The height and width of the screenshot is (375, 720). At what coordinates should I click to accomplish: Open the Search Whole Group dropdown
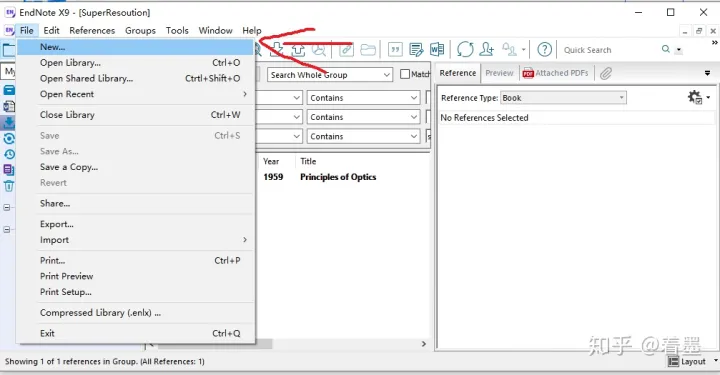click(330, 75)
